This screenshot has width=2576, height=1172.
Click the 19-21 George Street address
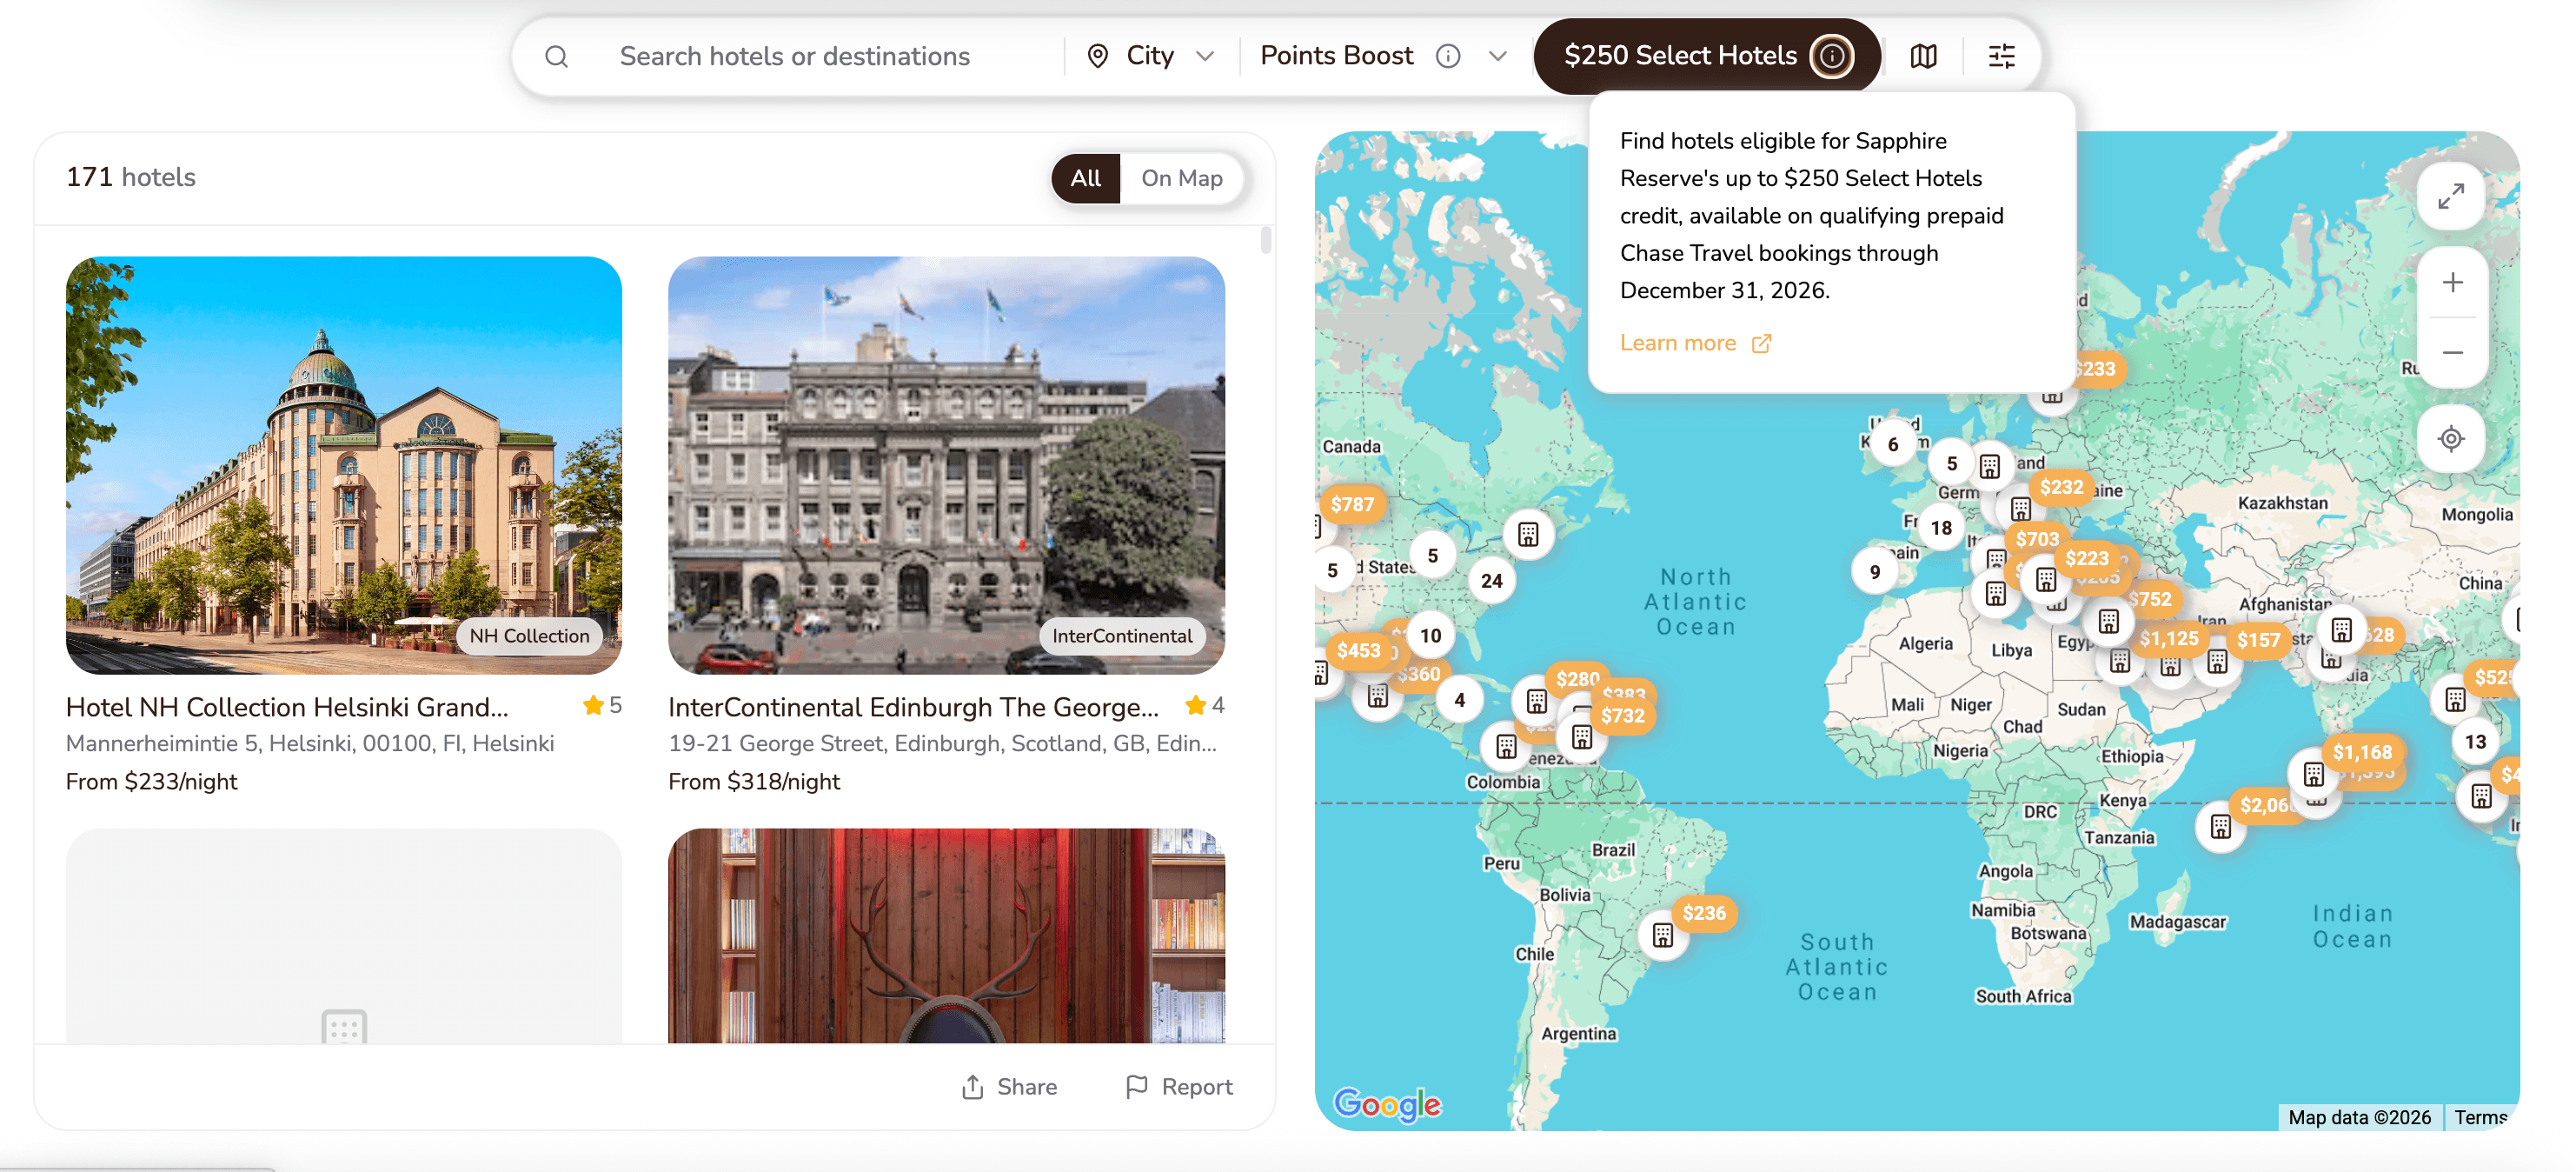pos(942,743)
